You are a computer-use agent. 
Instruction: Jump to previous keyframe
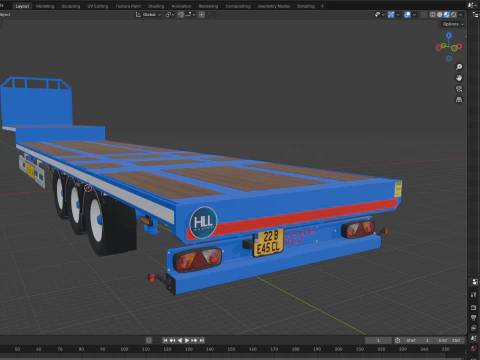(x=172, y=340)
